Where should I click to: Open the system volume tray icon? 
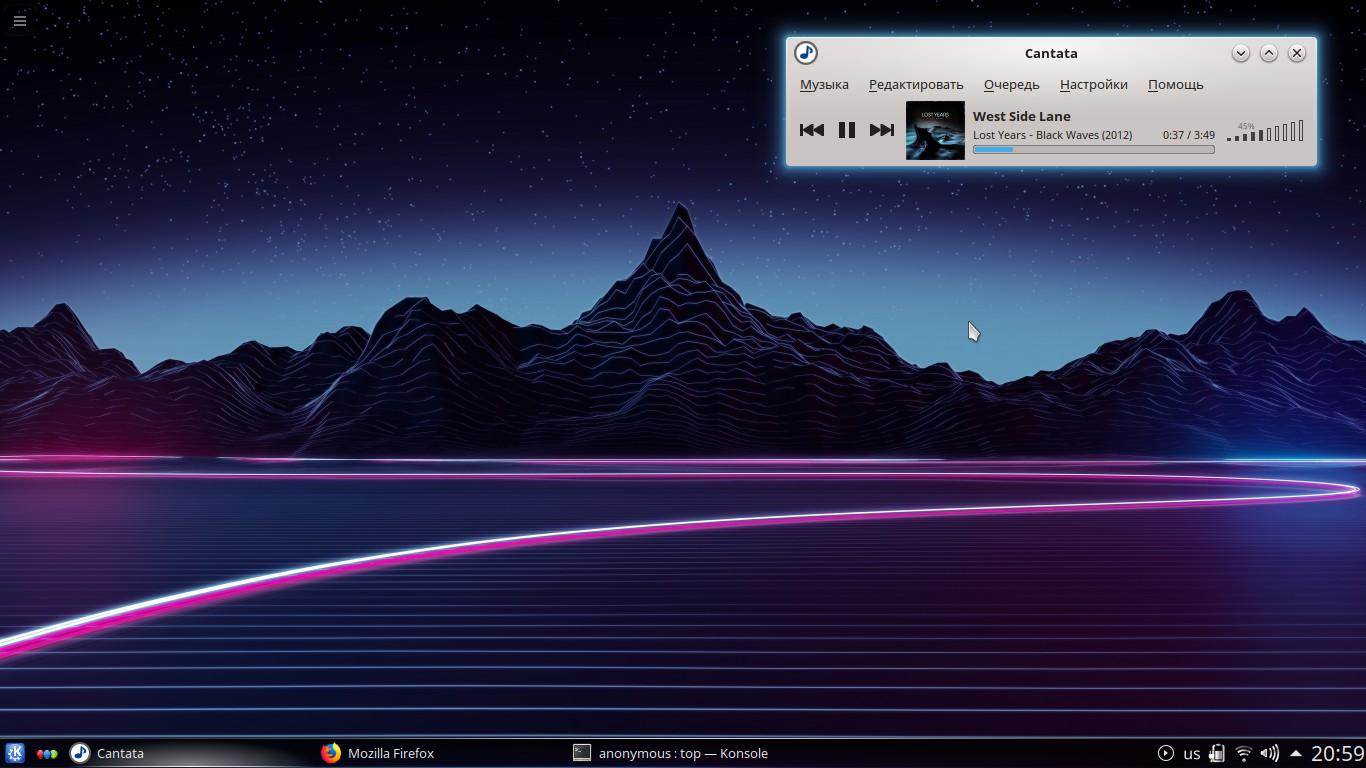coord(1269,753)
